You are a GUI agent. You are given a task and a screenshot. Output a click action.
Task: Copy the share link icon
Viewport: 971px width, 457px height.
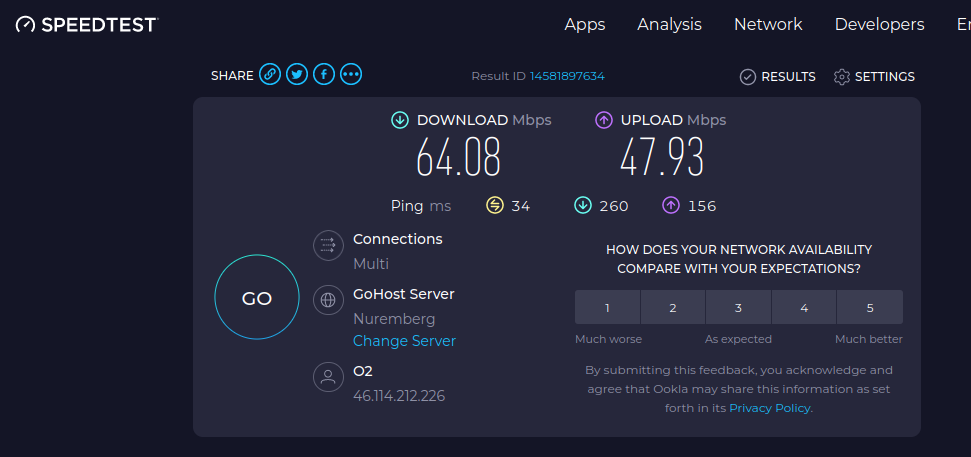[x=270, y=74]
